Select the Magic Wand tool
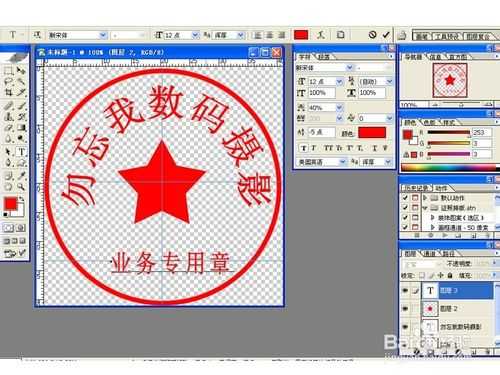500x375 pixels. (21, 81)
